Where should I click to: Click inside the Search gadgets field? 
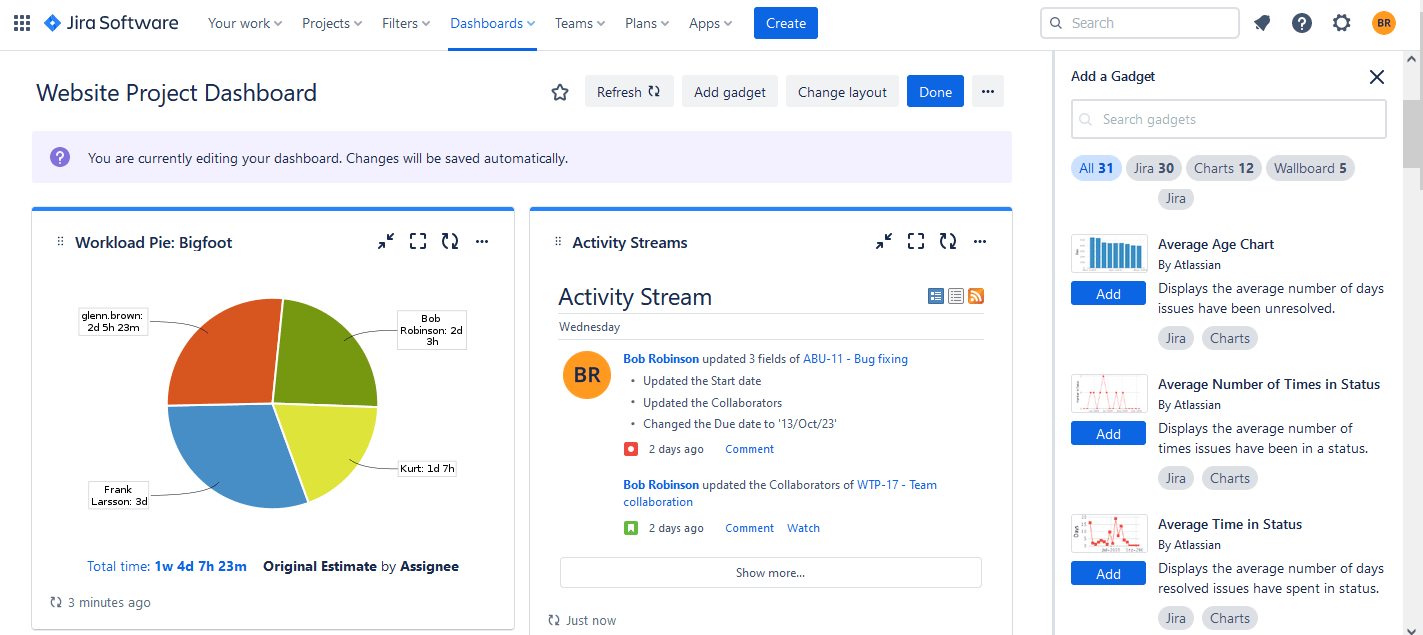1228,118
